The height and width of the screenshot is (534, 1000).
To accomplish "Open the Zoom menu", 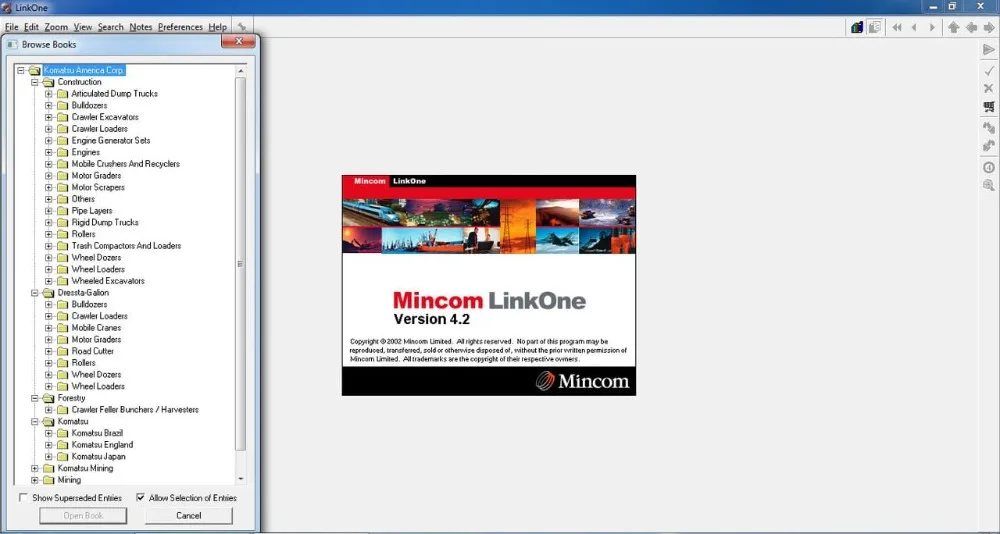I will [56, 27].
